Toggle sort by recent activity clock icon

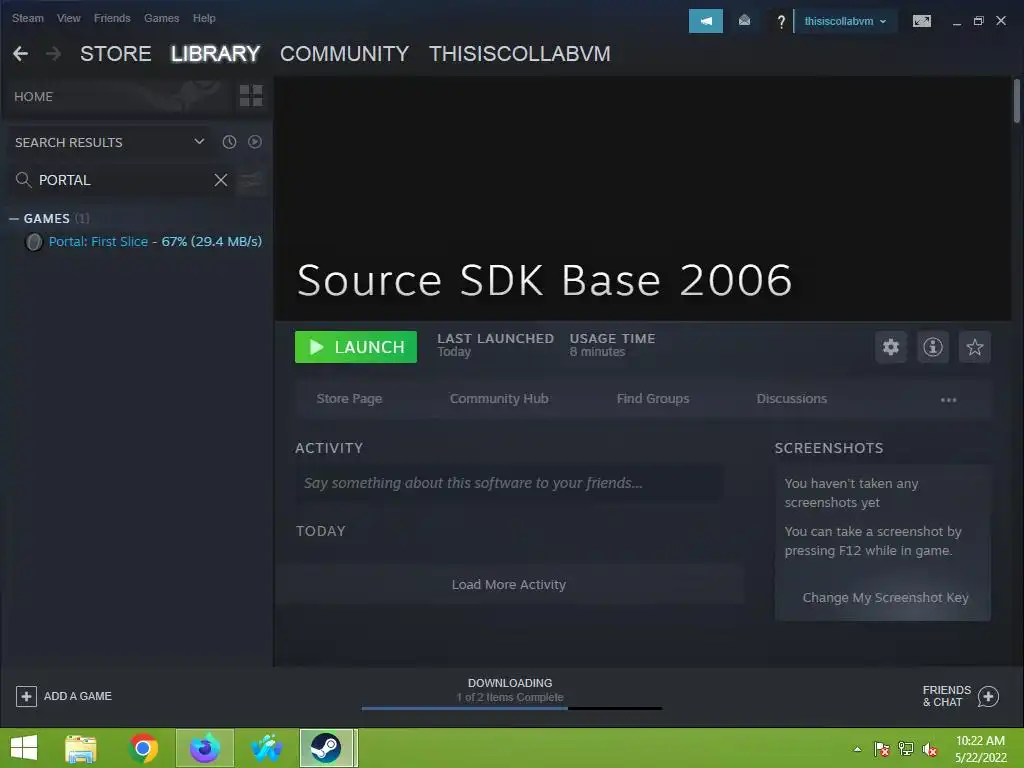pos(229,142)
